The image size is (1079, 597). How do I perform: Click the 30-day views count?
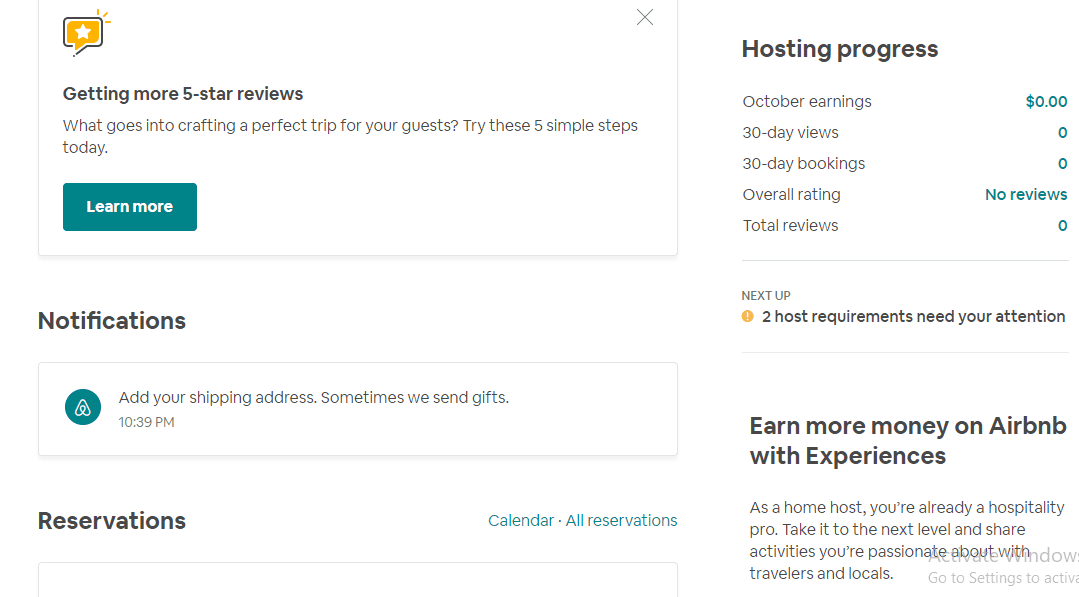coord(1062,133)
